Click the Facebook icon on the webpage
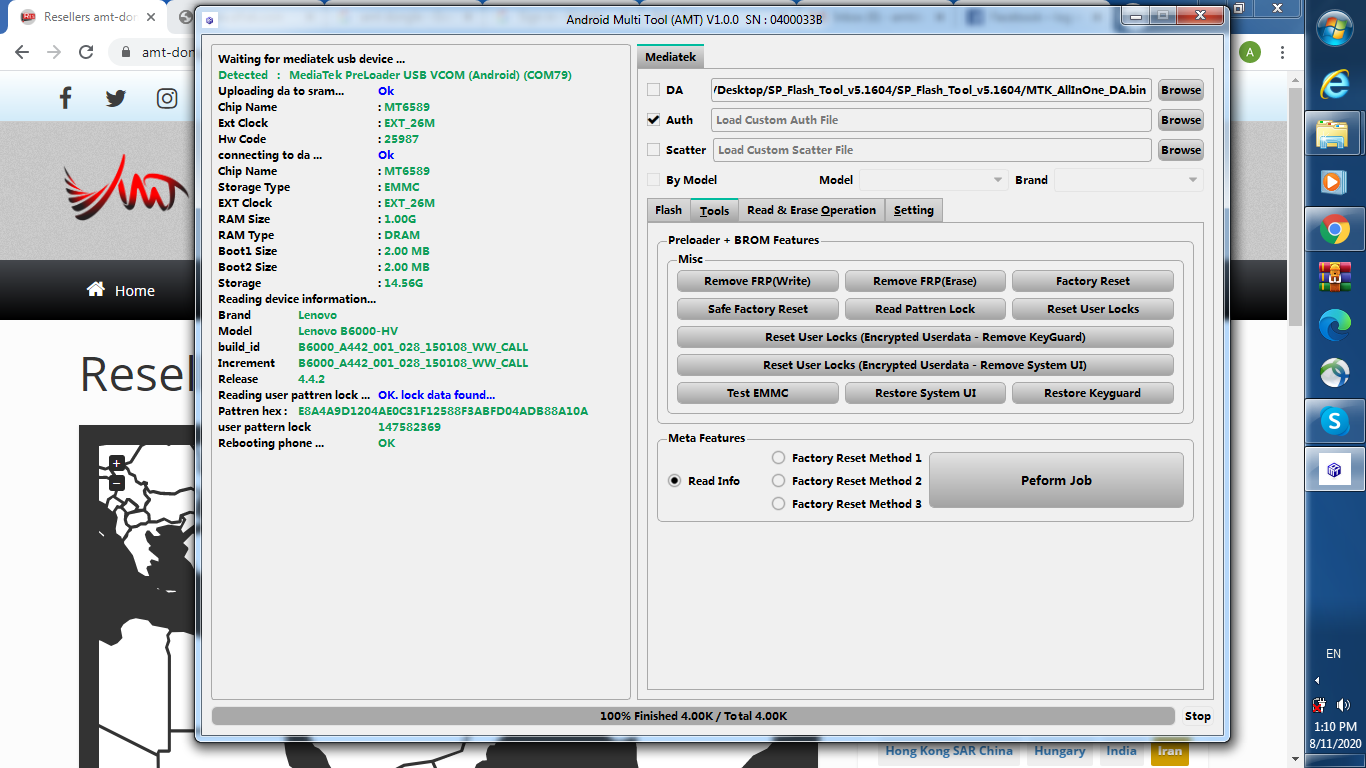The image size is (1366, 768). click(66, 97)
